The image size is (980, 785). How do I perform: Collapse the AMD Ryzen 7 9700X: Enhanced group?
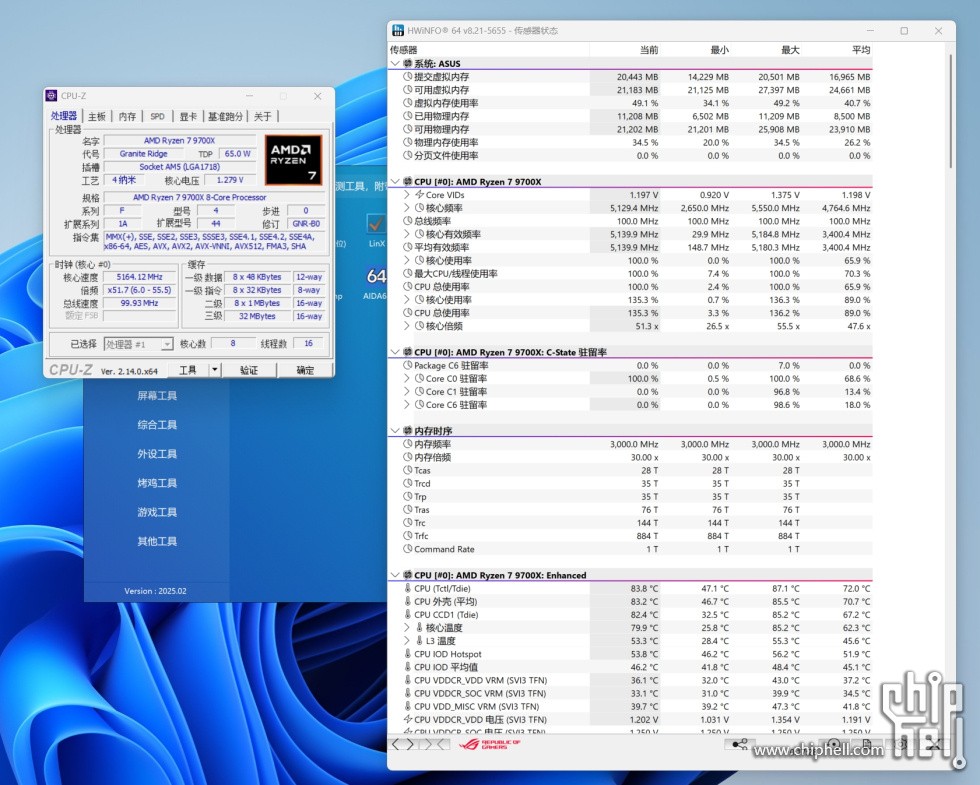[x=395, y=575]
